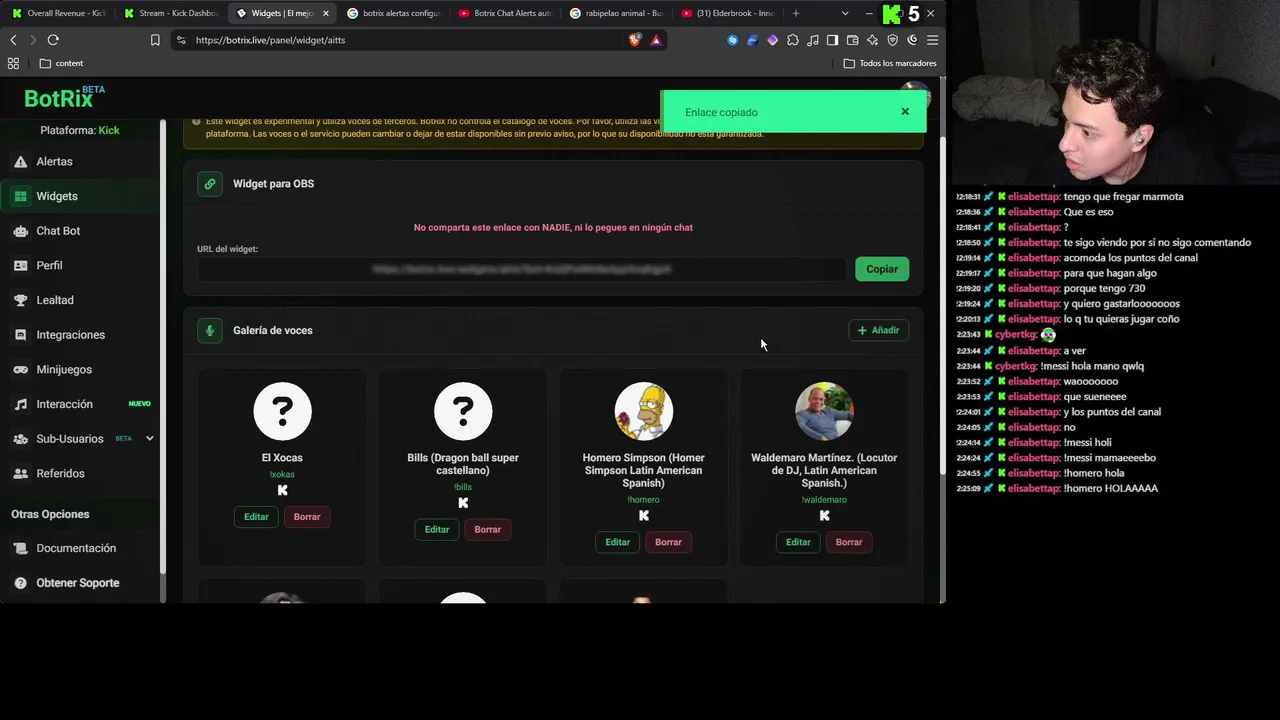Close the Widgets browser tab
This screenshot has height=720, width=1280.
(x=325, y=13)
